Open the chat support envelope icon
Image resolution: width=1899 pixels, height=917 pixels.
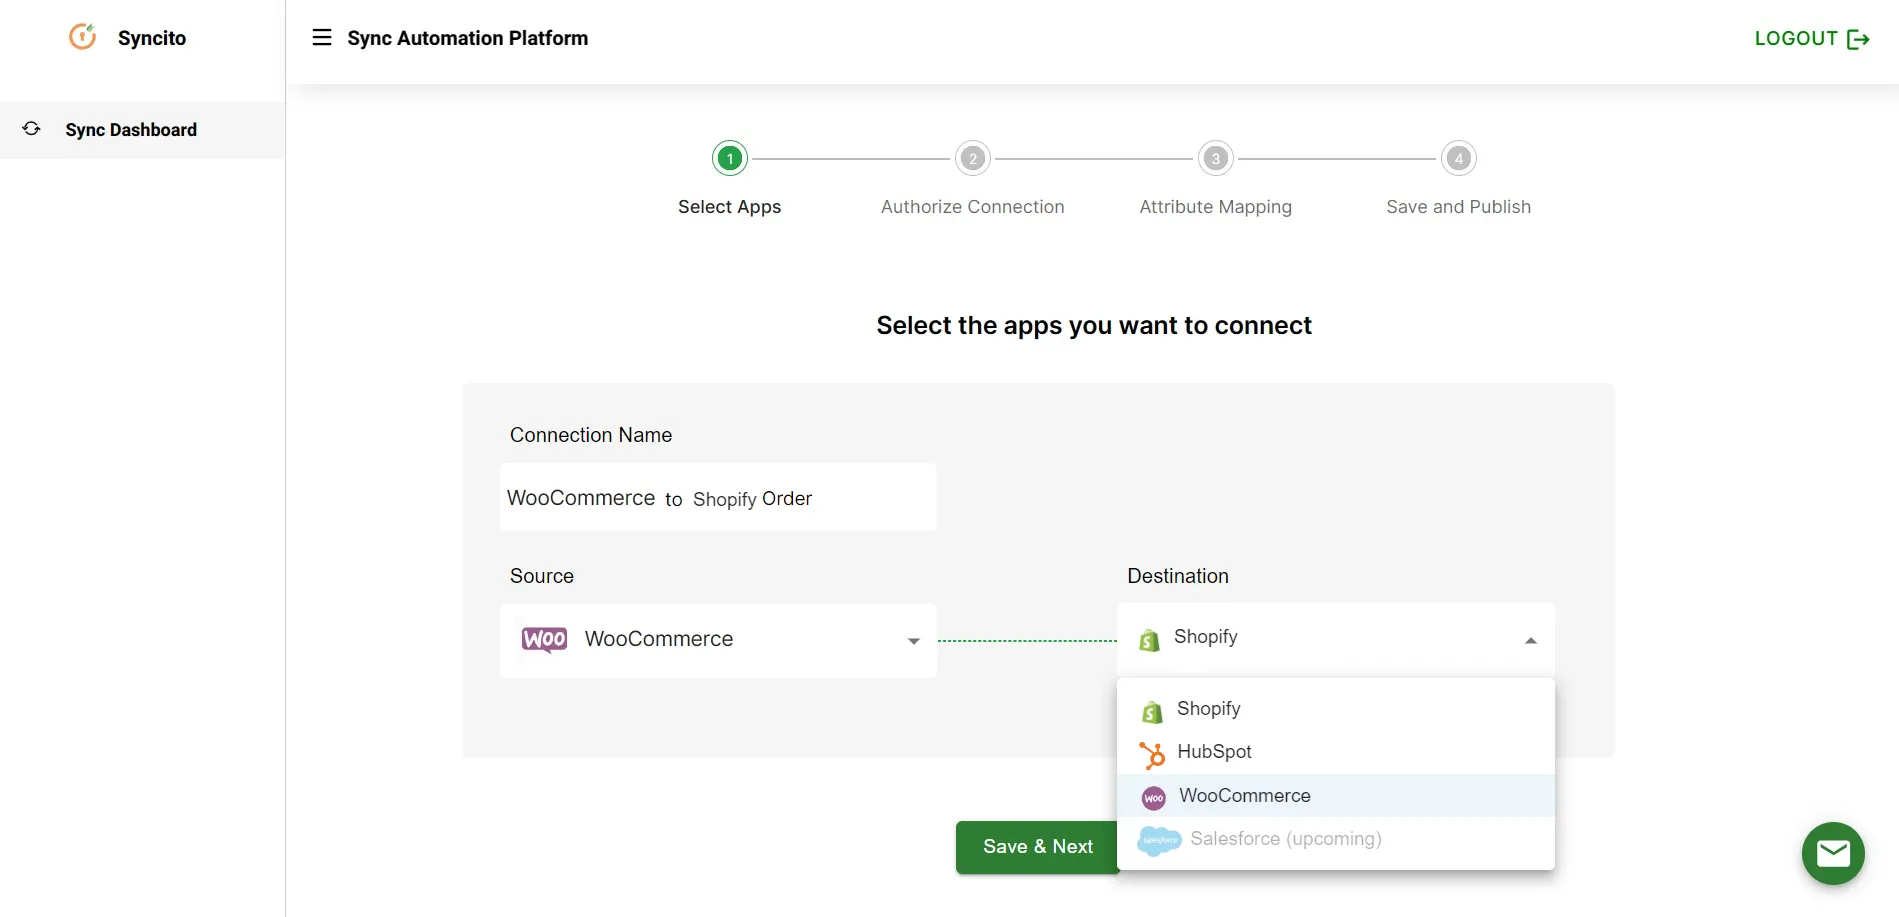pyautogui.click(x=1833, y=853)
